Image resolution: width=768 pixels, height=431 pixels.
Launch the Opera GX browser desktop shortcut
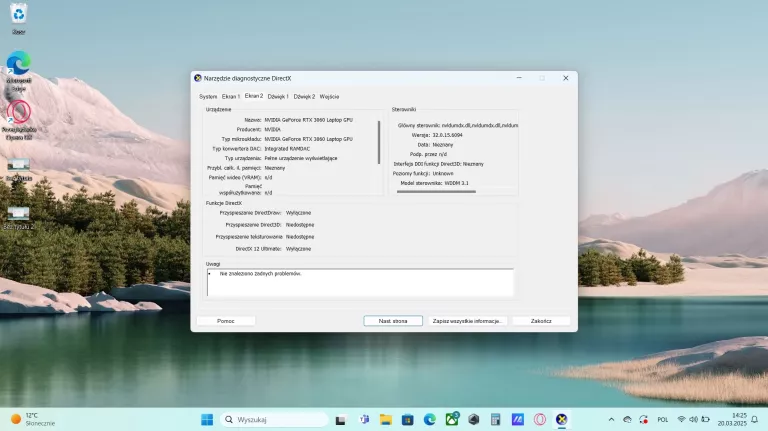[x=19, y=120]
